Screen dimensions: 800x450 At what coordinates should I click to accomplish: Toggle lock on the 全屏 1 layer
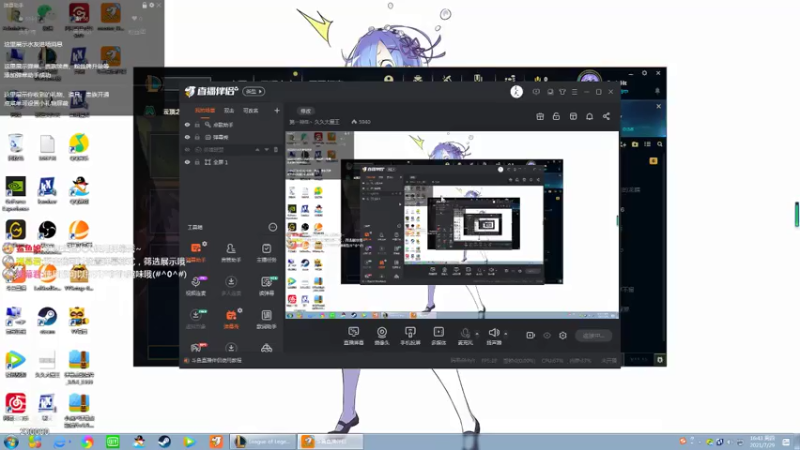point(197,162)
